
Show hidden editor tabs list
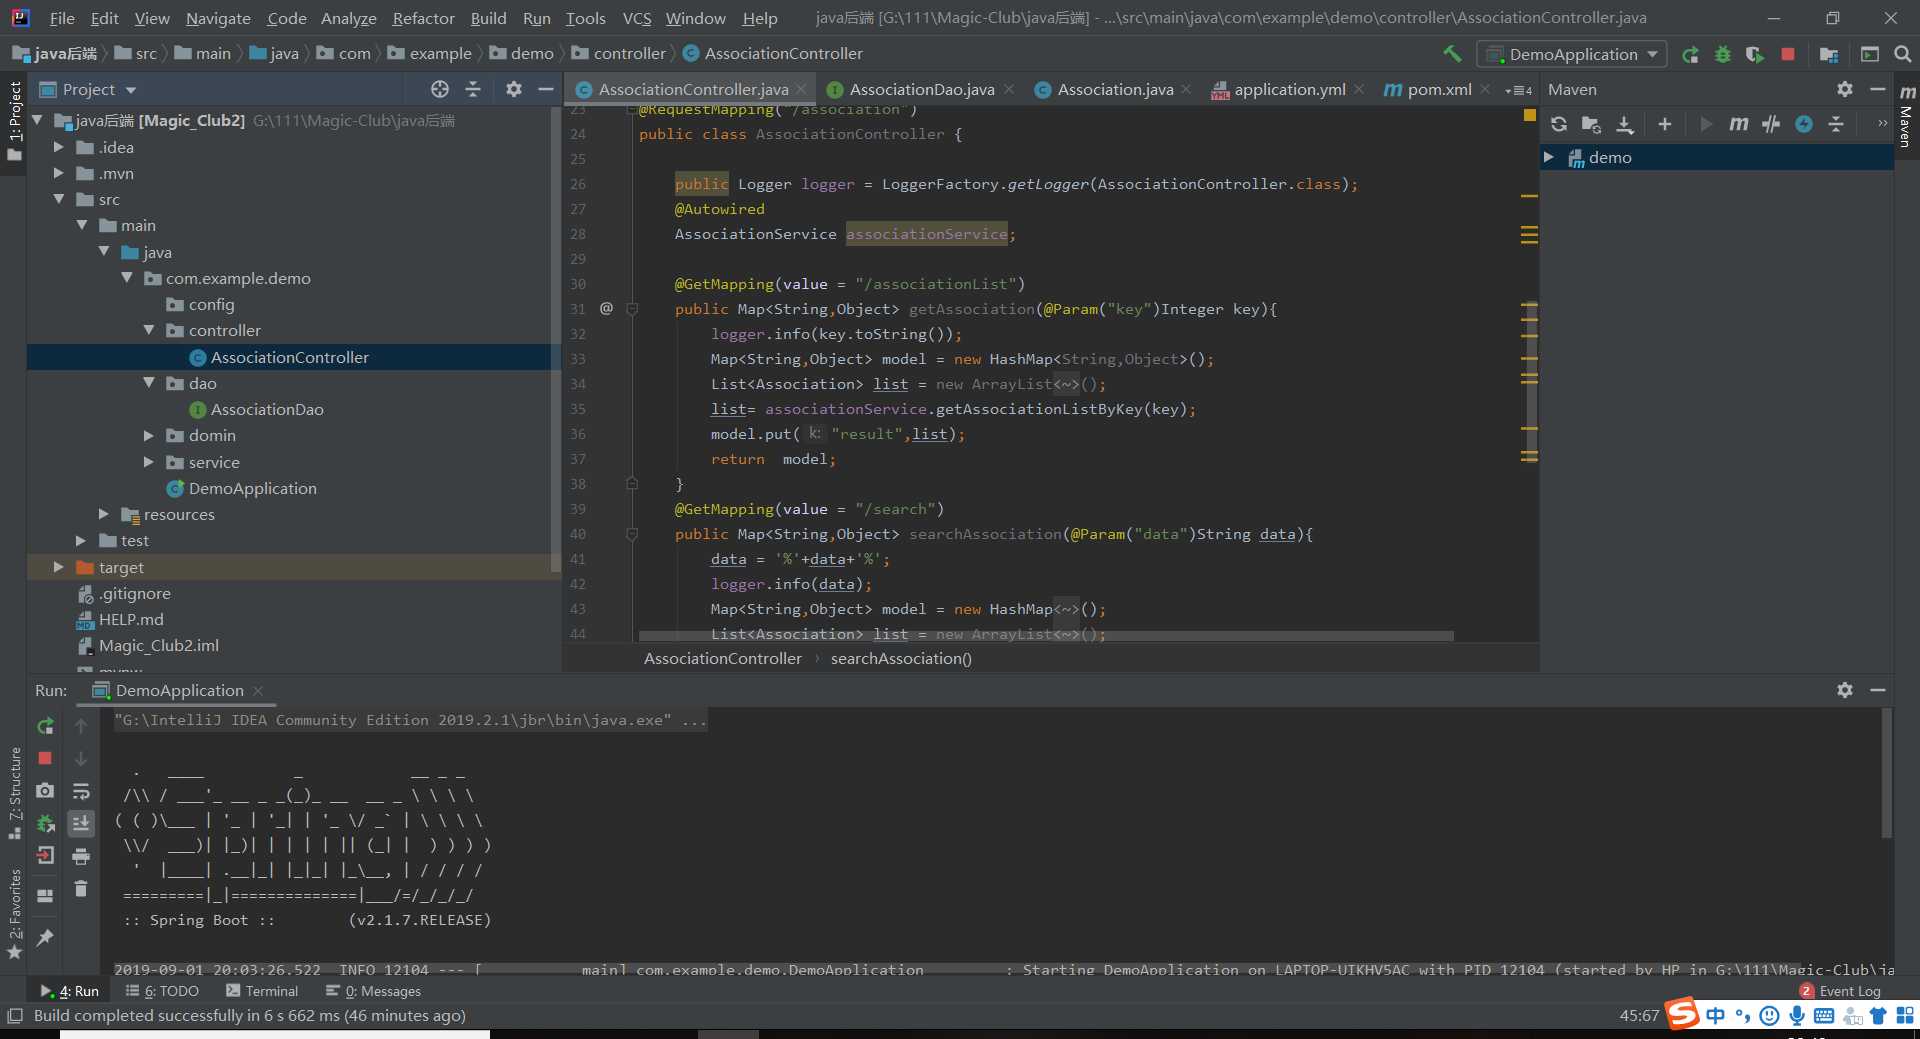(1518, 90)
